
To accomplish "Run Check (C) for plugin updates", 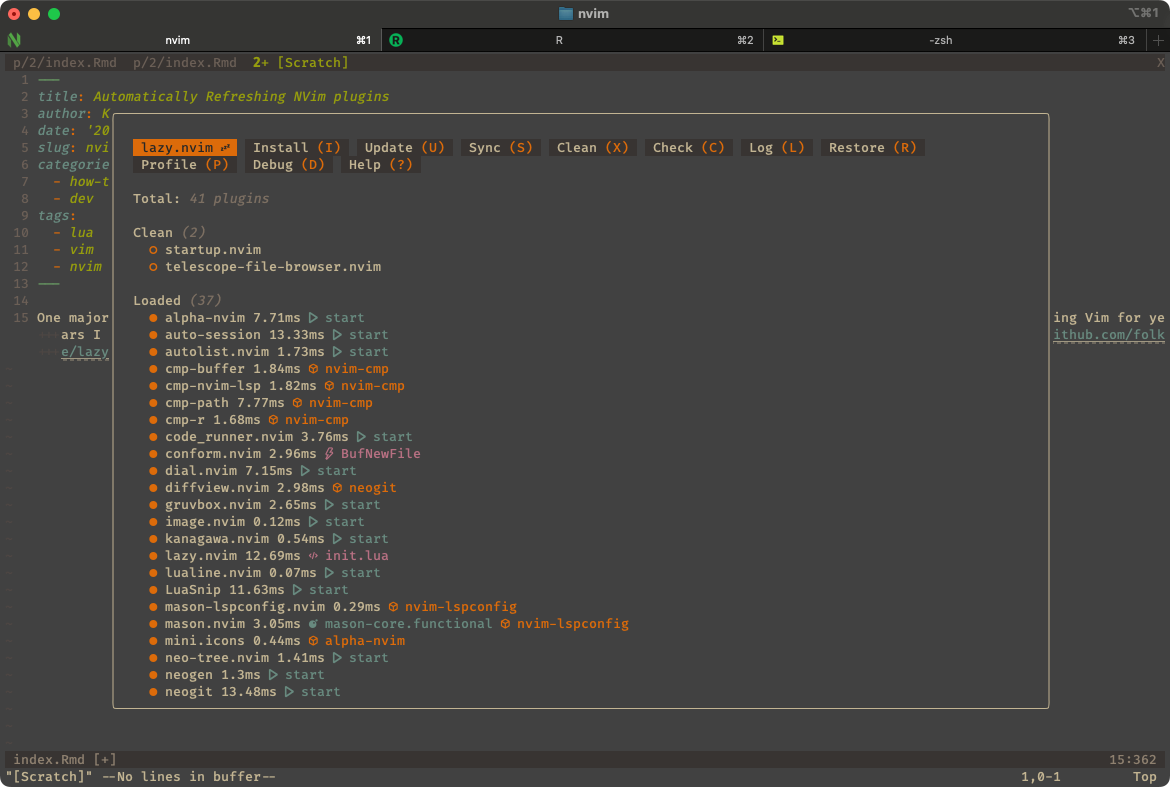I will pyautogui.click(x=689, y=148).
